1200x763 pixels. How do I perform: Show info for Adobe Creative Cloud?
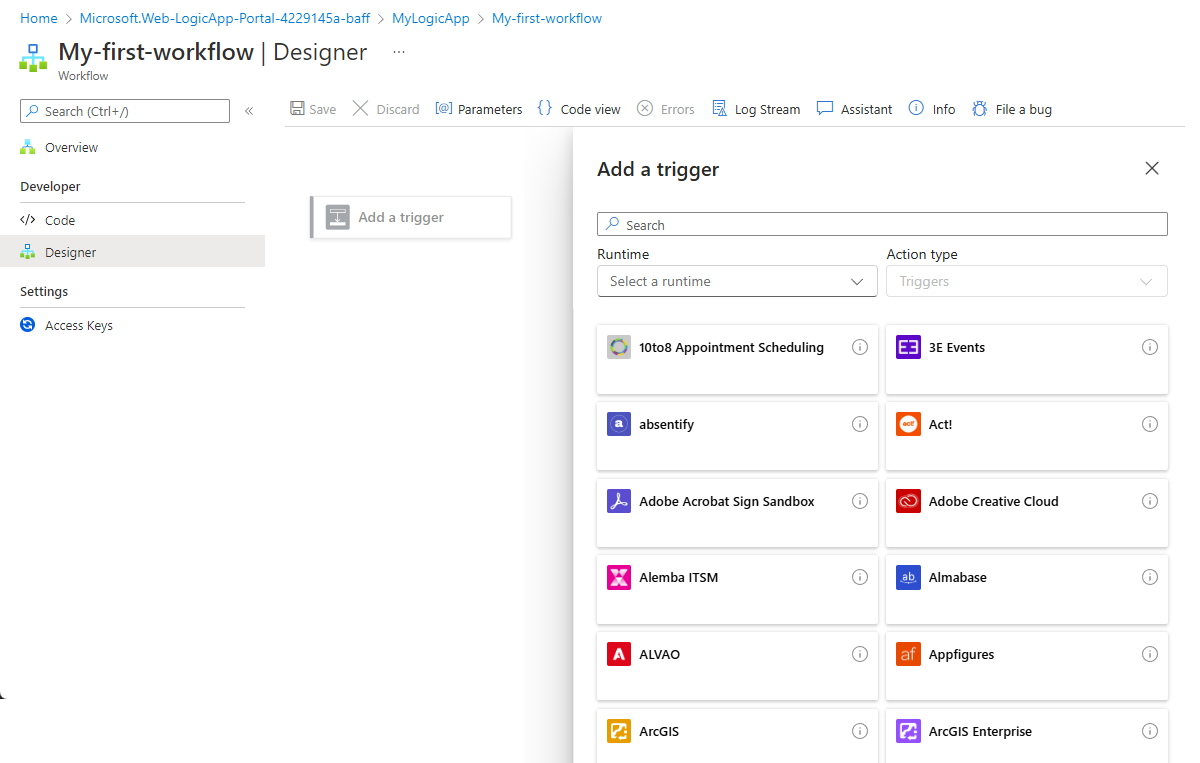(1150, 501)
